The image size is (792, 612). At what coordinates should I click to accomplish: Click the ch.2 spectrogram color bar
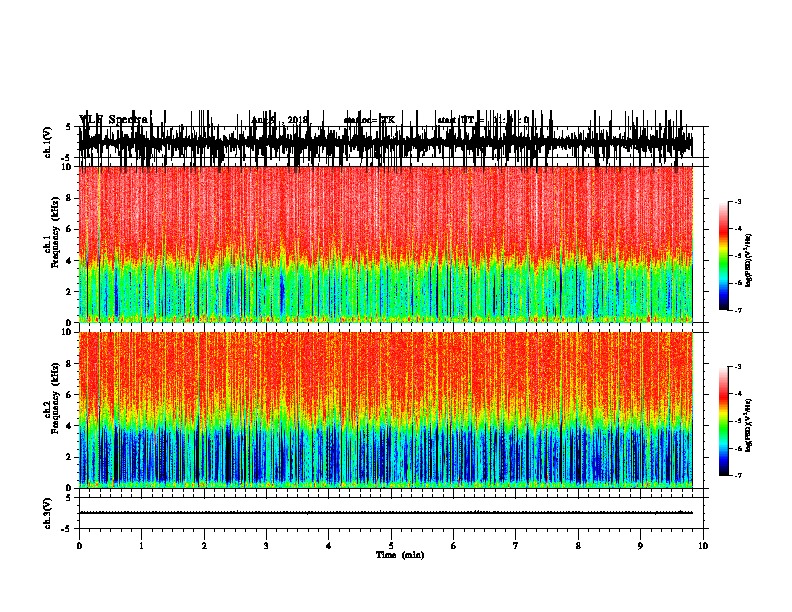(x=724, y=421)
